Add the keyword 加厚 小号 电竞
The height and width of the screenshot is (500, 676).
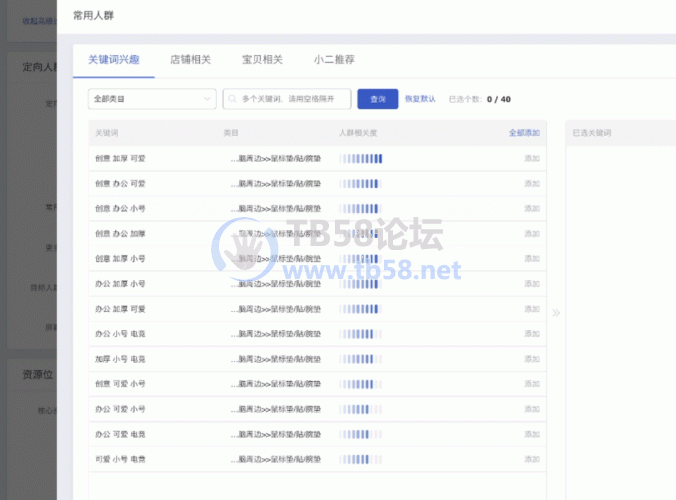(x=532, y=359)
